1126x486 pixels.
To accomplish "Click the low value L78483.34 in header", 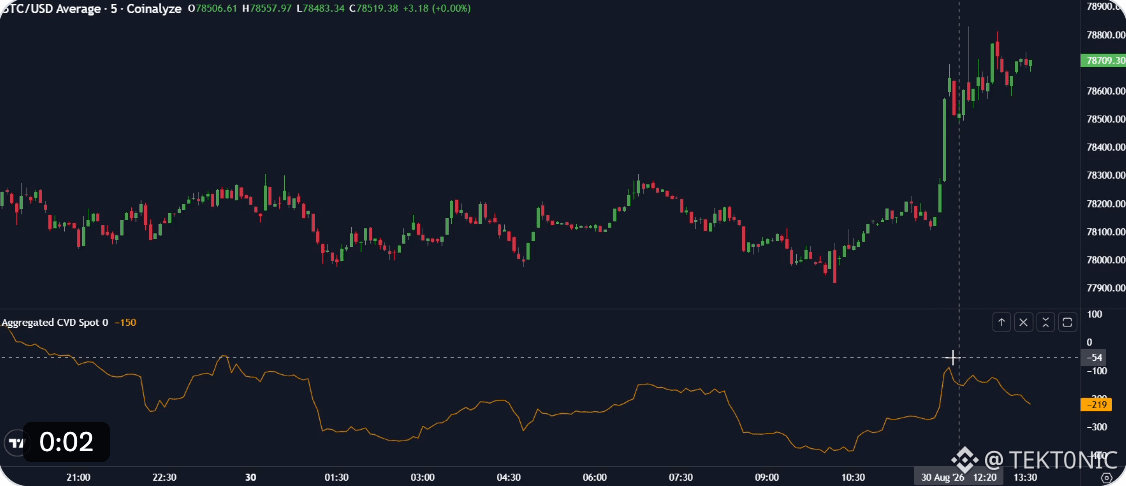I will 321,9.
